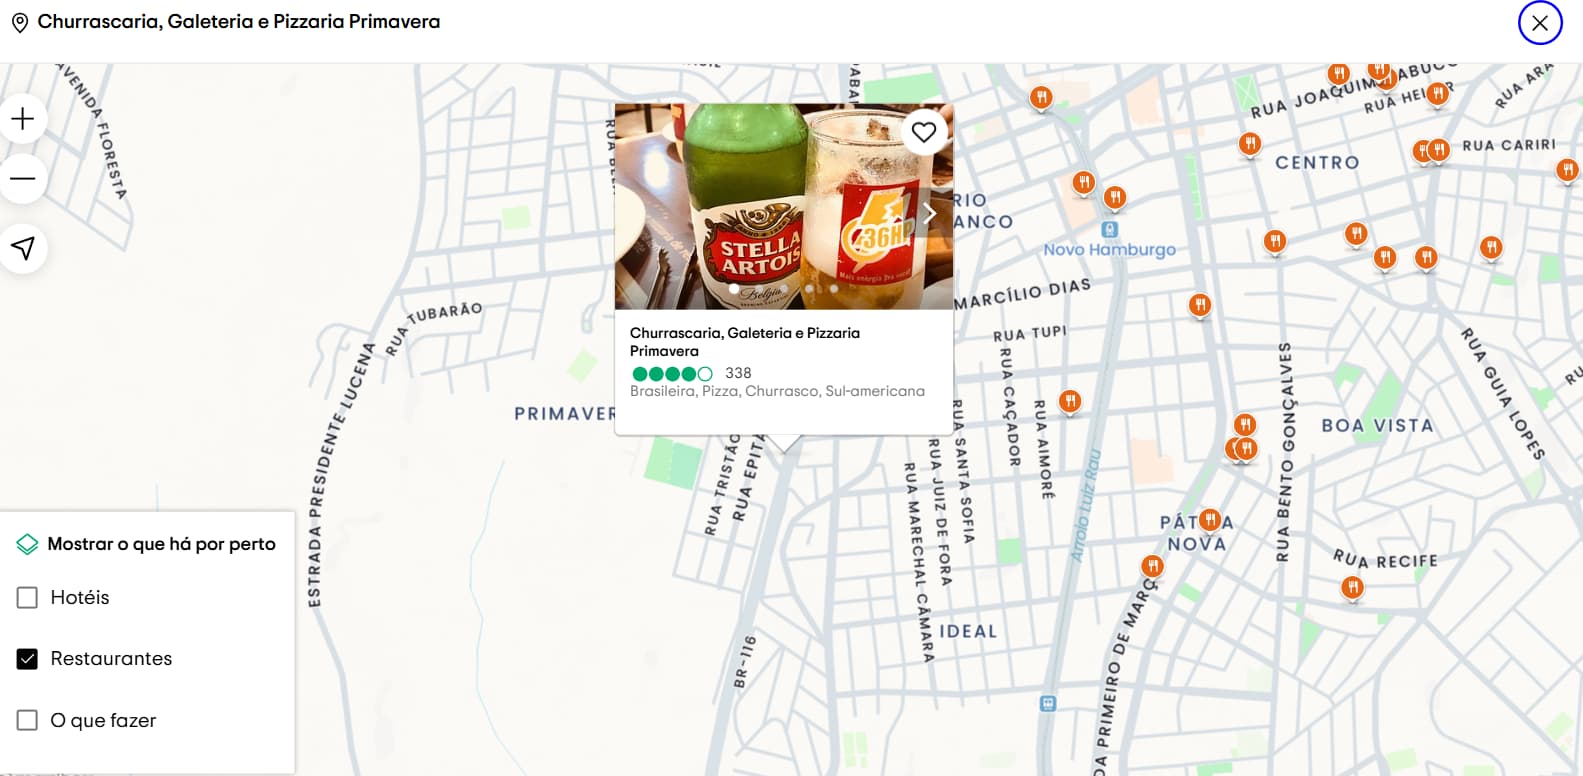Close the map view with X button

click(x=1540, y=23)
